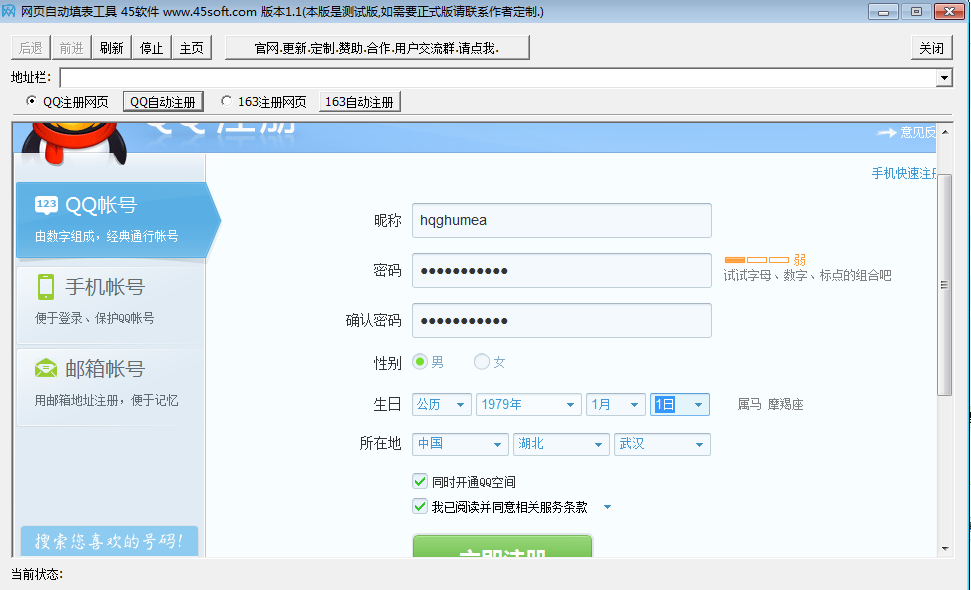This screenshot has height=590, width=971.
Task: Click the QQ帐号 speech bubble icon
Action: coord(46,205)
